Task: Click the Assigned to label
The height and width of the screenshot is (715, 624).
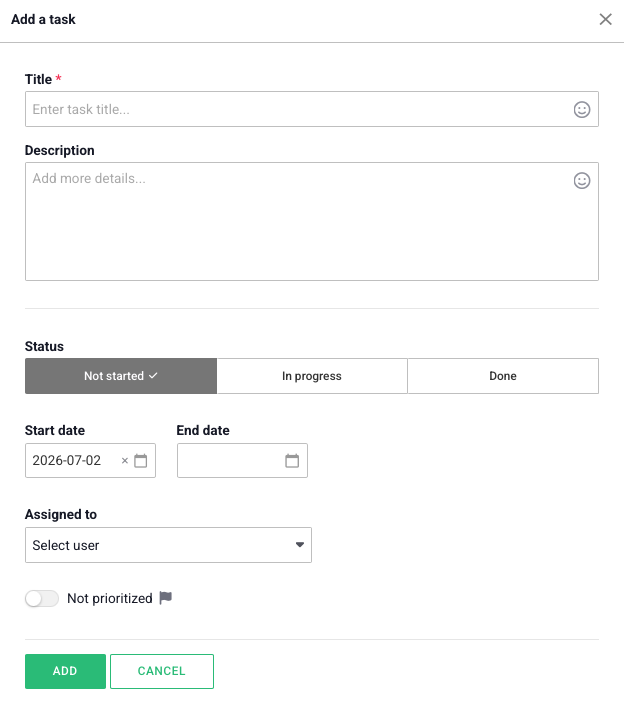Action: coord(61,514)
